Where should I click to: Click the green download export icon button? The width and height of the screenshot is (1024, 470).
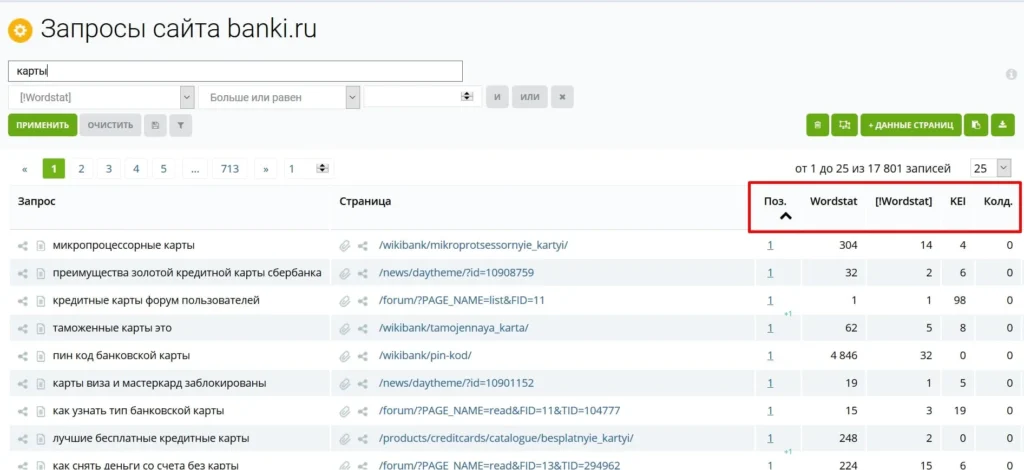(1002, 125)
